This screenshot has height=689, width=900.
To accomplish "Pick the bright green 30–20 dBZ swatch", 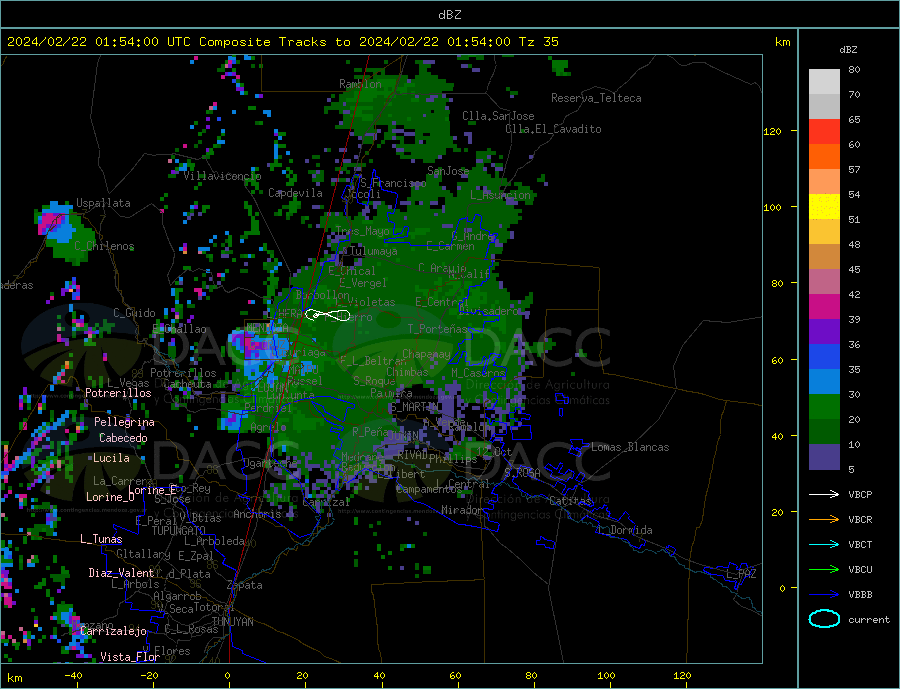I will pyautogui.click(x=824, y=407).
